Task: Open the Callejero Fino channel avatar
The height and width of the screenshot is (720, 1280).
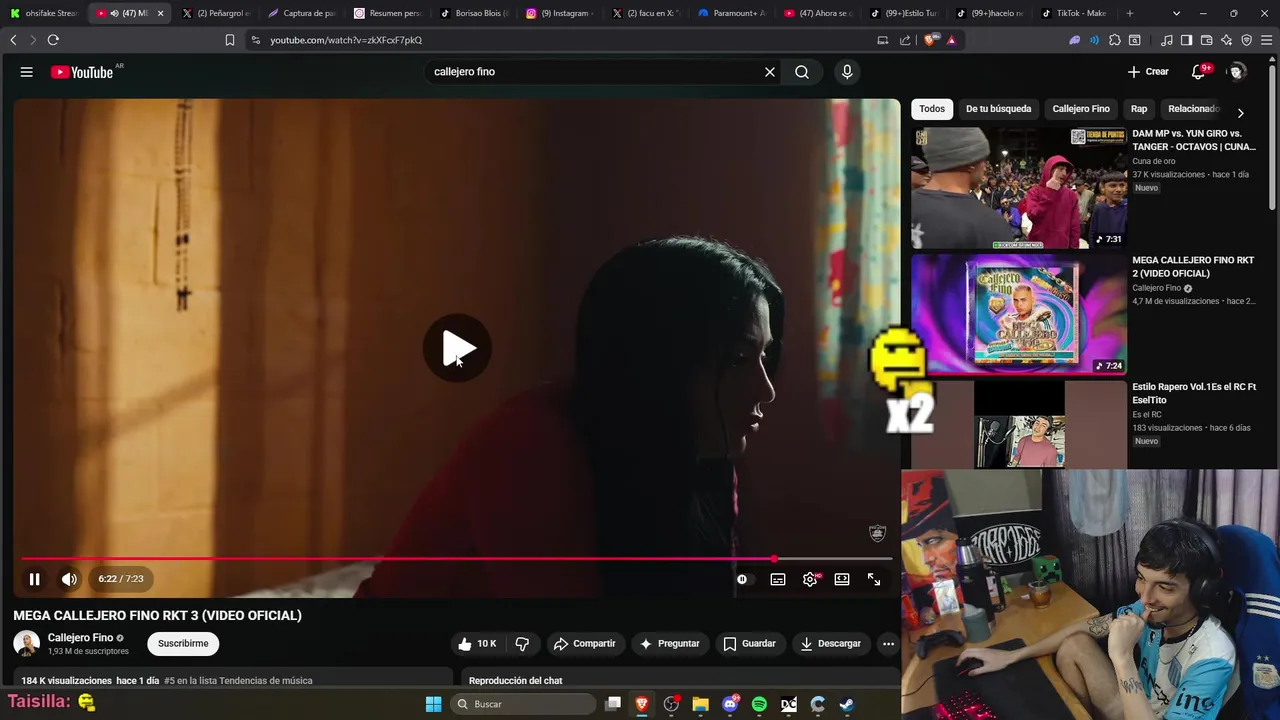Action: [27, 644]
